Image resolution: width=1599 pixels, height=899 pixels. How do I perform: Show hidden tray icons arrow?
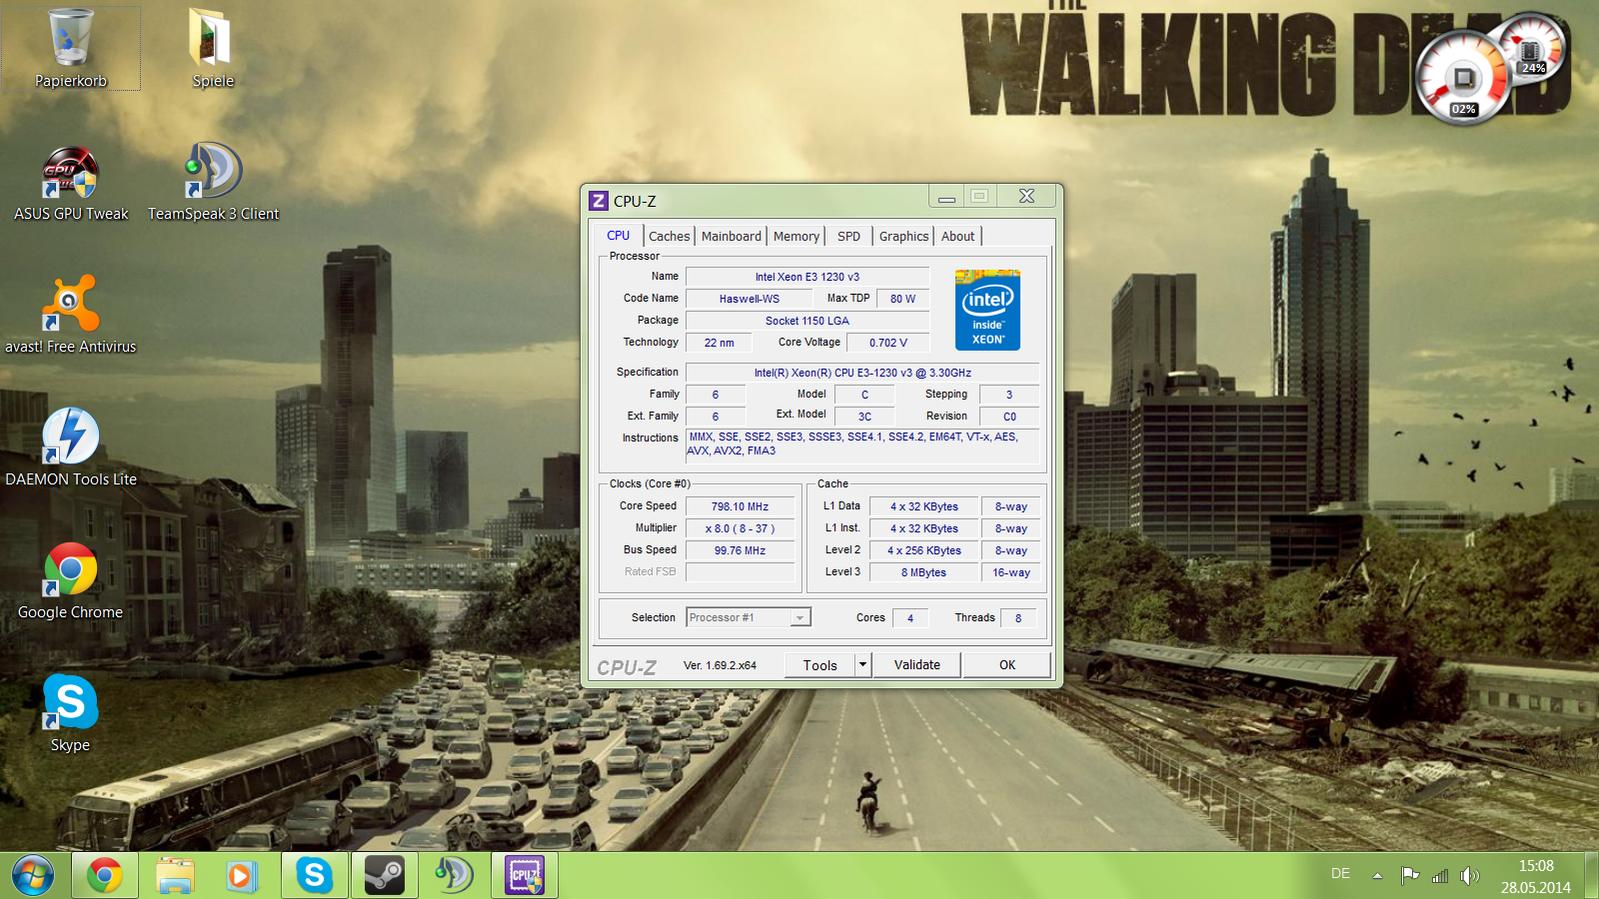click(1378, 876)
